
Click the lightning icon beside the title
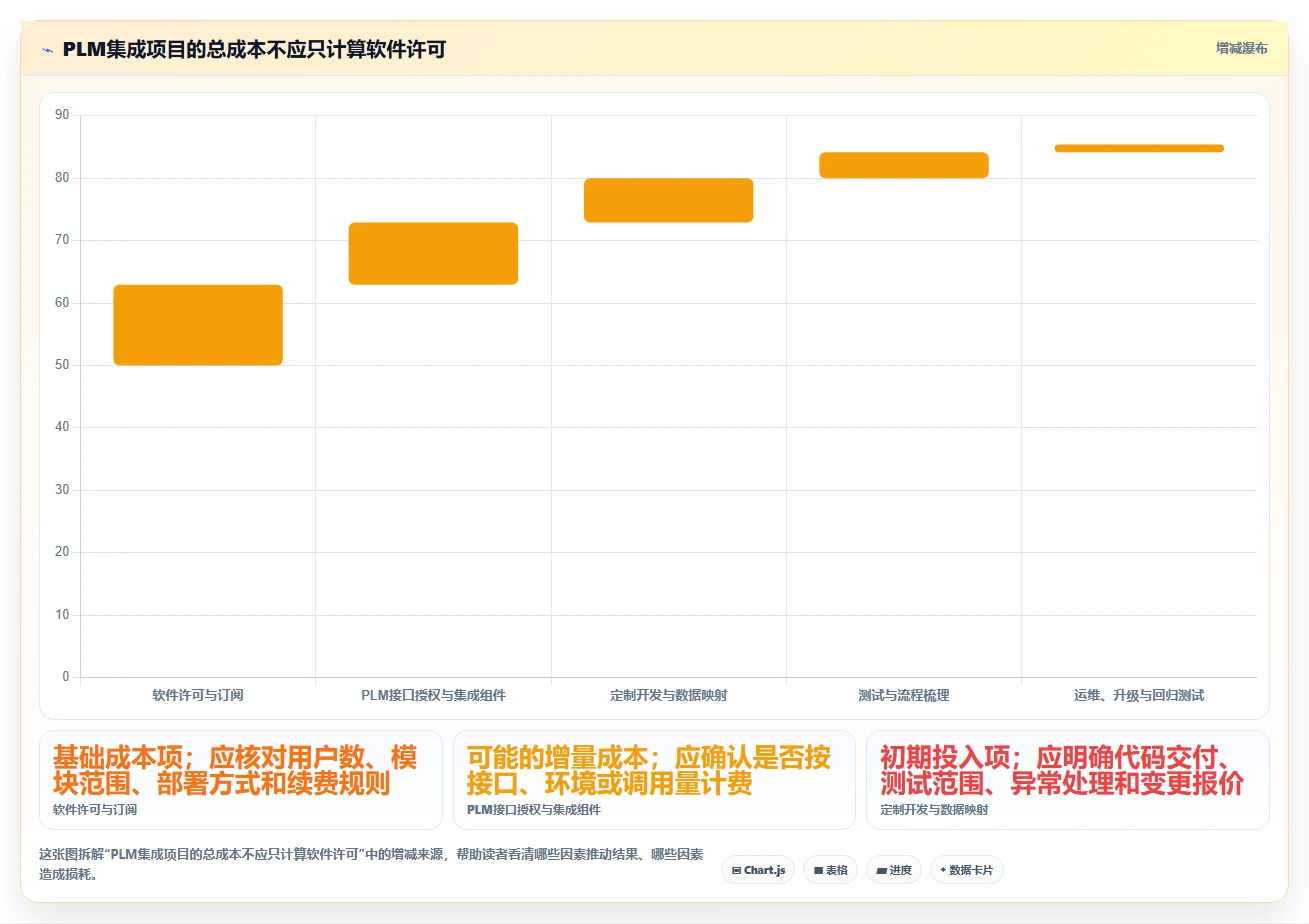[47, 49]
